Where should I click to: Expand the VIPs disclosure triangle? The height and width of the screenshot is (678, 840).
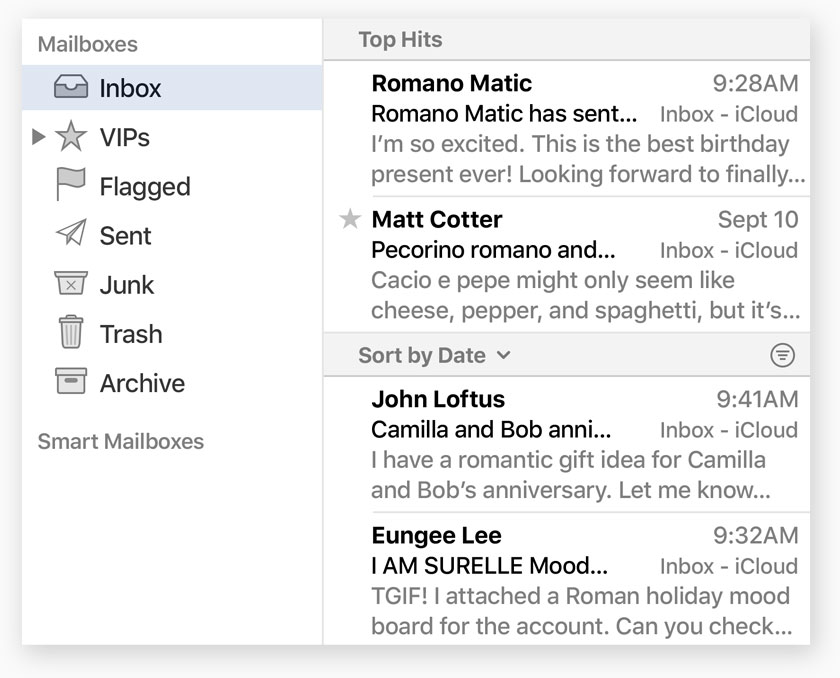39,137
